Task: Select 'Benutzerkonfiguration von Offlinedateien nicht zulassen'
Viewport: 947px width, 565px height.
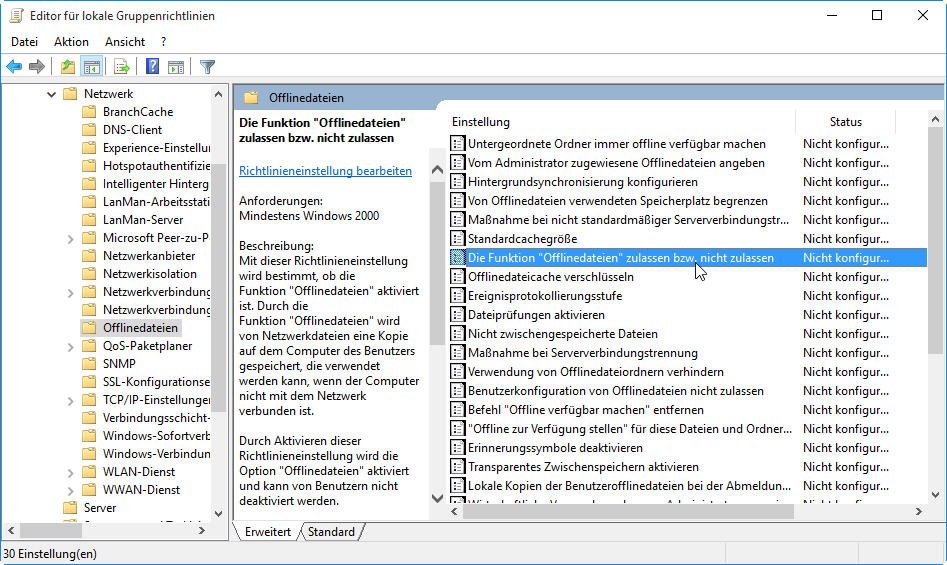Action: 615,391
